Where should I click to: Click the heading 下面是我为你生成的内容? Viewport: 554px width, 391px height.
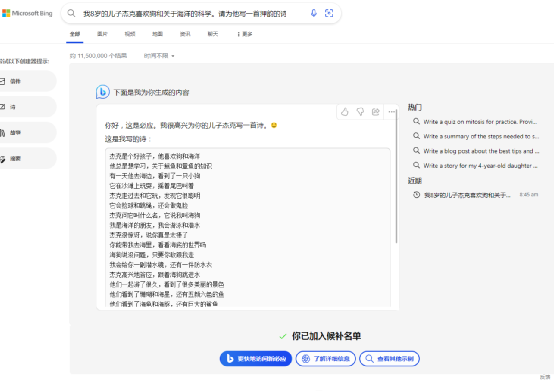click(151, 93)
